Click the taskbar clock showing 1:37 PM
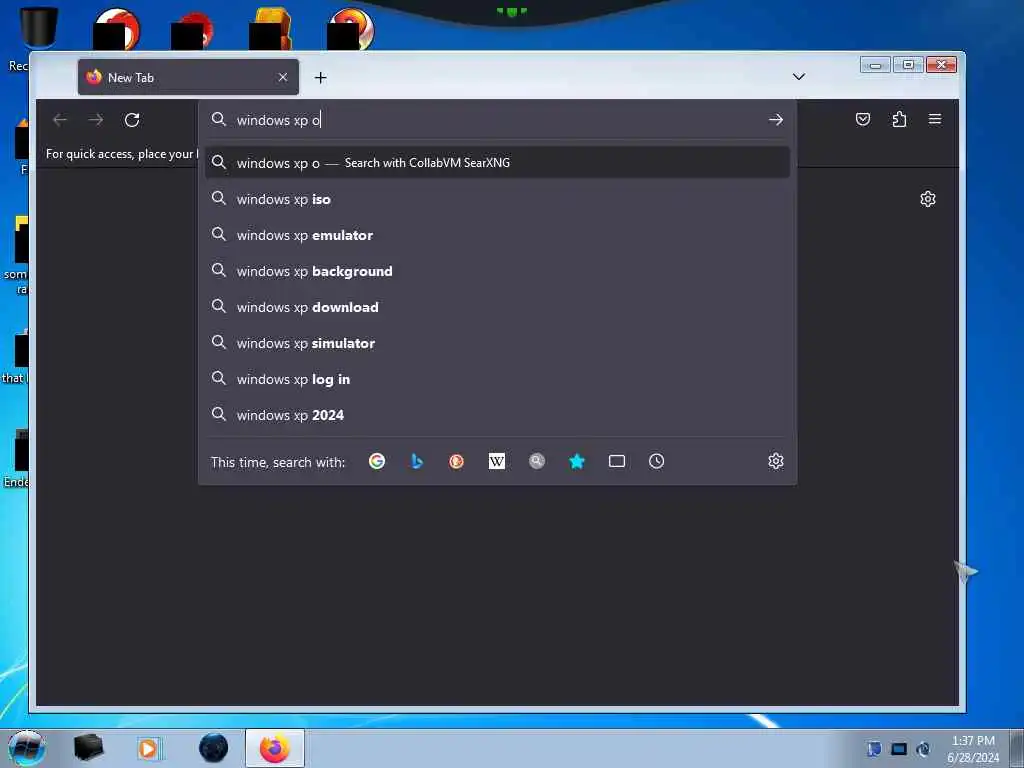 [x=973, y=749]
